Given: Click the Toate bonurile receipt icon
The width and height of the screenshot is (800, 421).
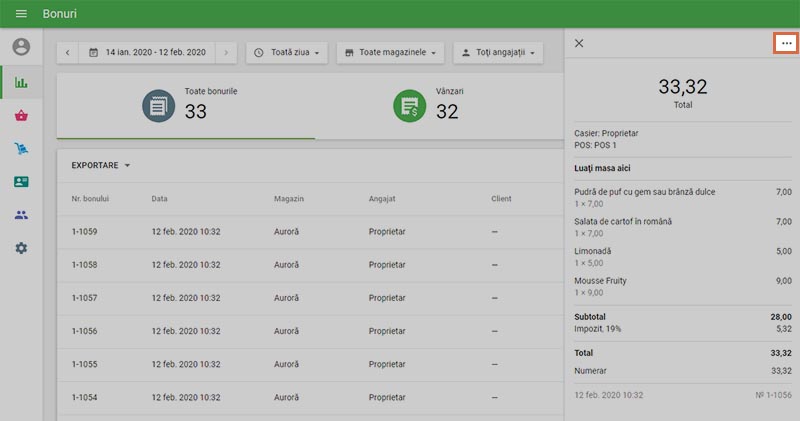Looking at the screenshot, I should [158, 106].
